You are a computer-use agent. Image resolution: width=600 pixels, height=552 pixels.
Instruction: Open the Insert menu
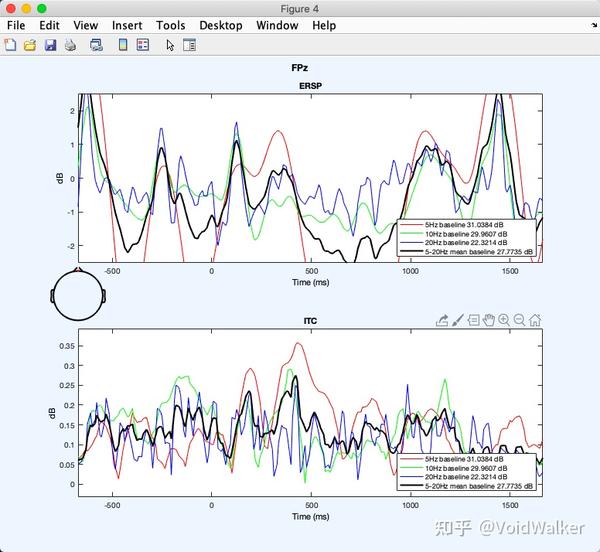click(x=127, y=25)
